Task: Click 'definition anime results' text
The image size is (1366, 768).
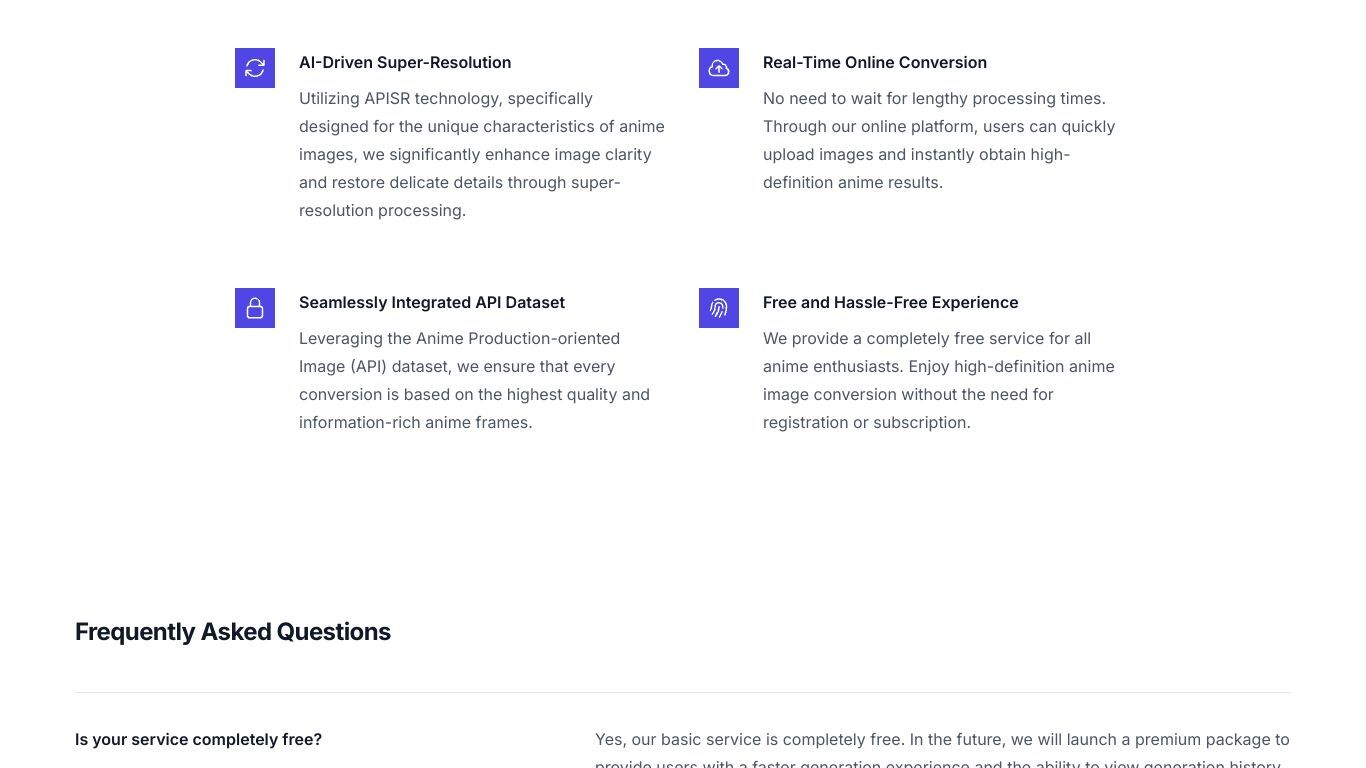Action: (x=851, y=182)
